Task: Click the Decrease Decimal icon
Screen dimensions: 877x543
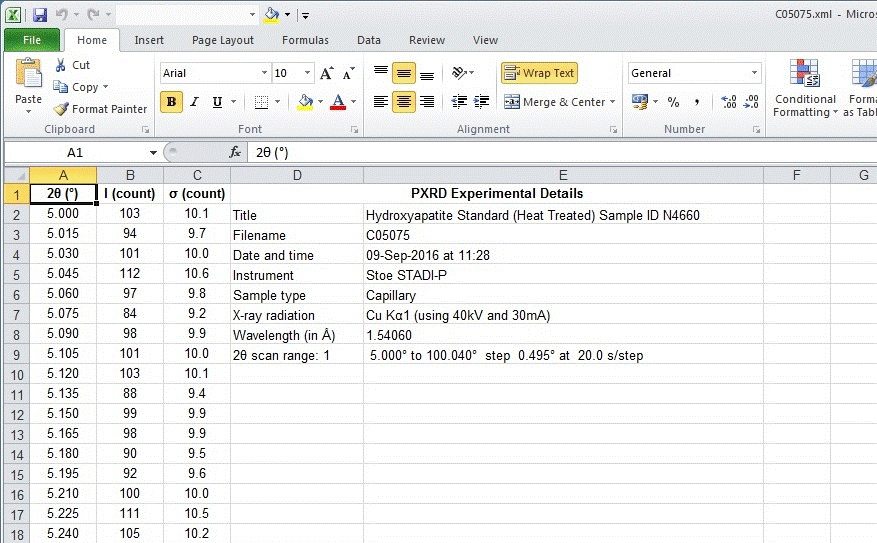Action: (751, 101)
